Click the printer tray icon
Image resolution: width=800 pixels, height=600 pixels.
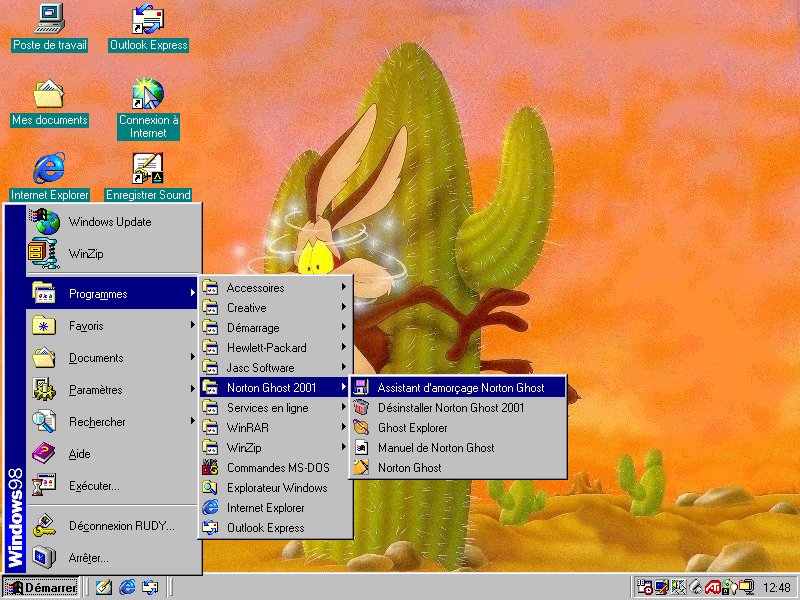click(x=695, y=587)
